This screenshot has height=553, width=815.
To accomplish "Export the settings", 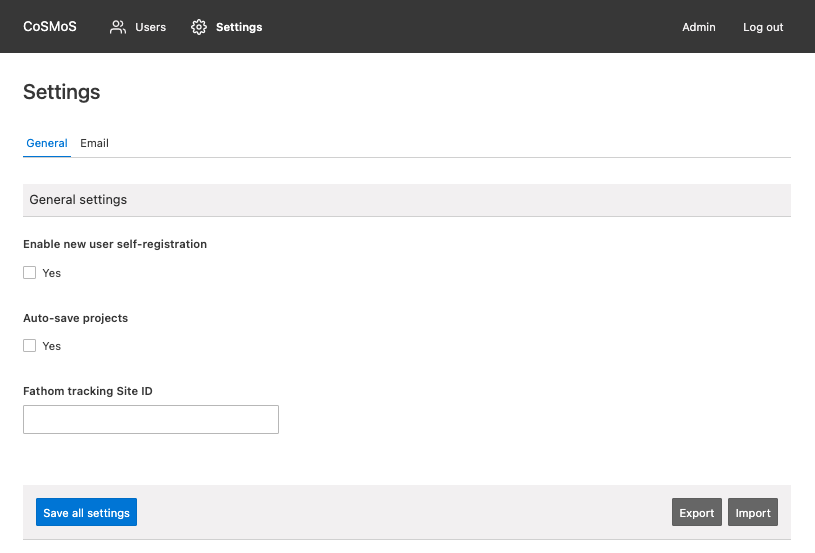I will point(696,512).
